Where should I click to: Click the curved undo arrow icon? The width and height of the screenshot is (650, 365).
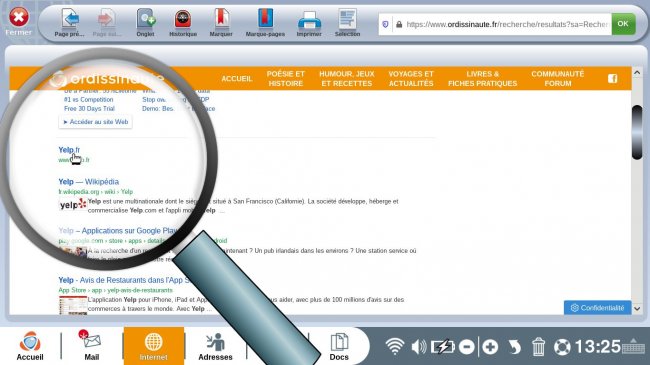click(x=514, y=347)
